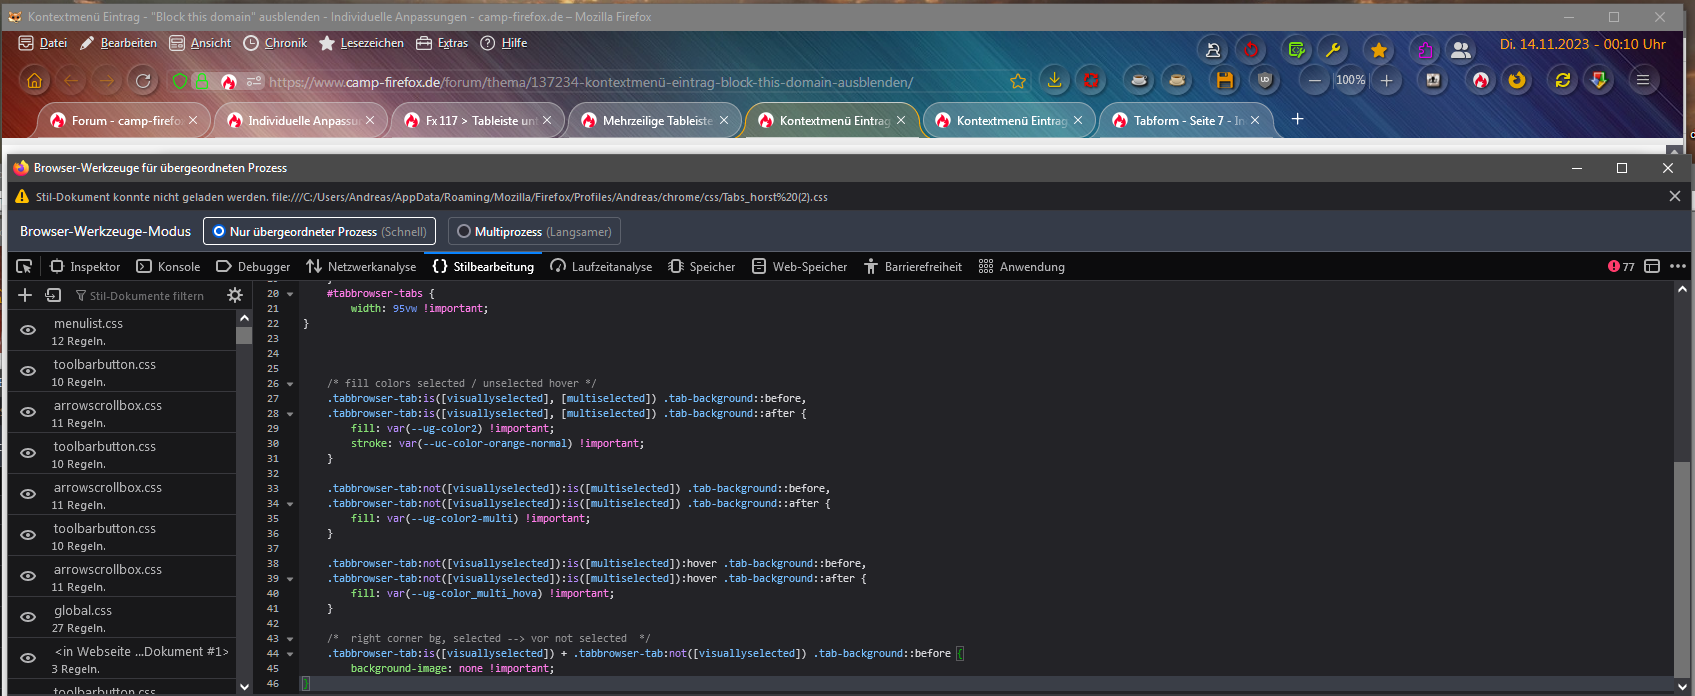Switch to the Konsole tab

(169, 267)
